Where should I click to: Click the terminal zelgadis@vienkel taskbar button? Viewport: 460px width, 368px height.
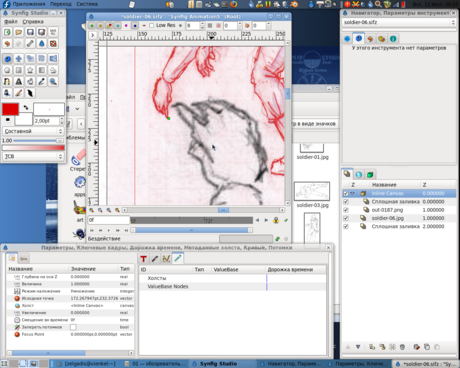click(x=86, y=364)
